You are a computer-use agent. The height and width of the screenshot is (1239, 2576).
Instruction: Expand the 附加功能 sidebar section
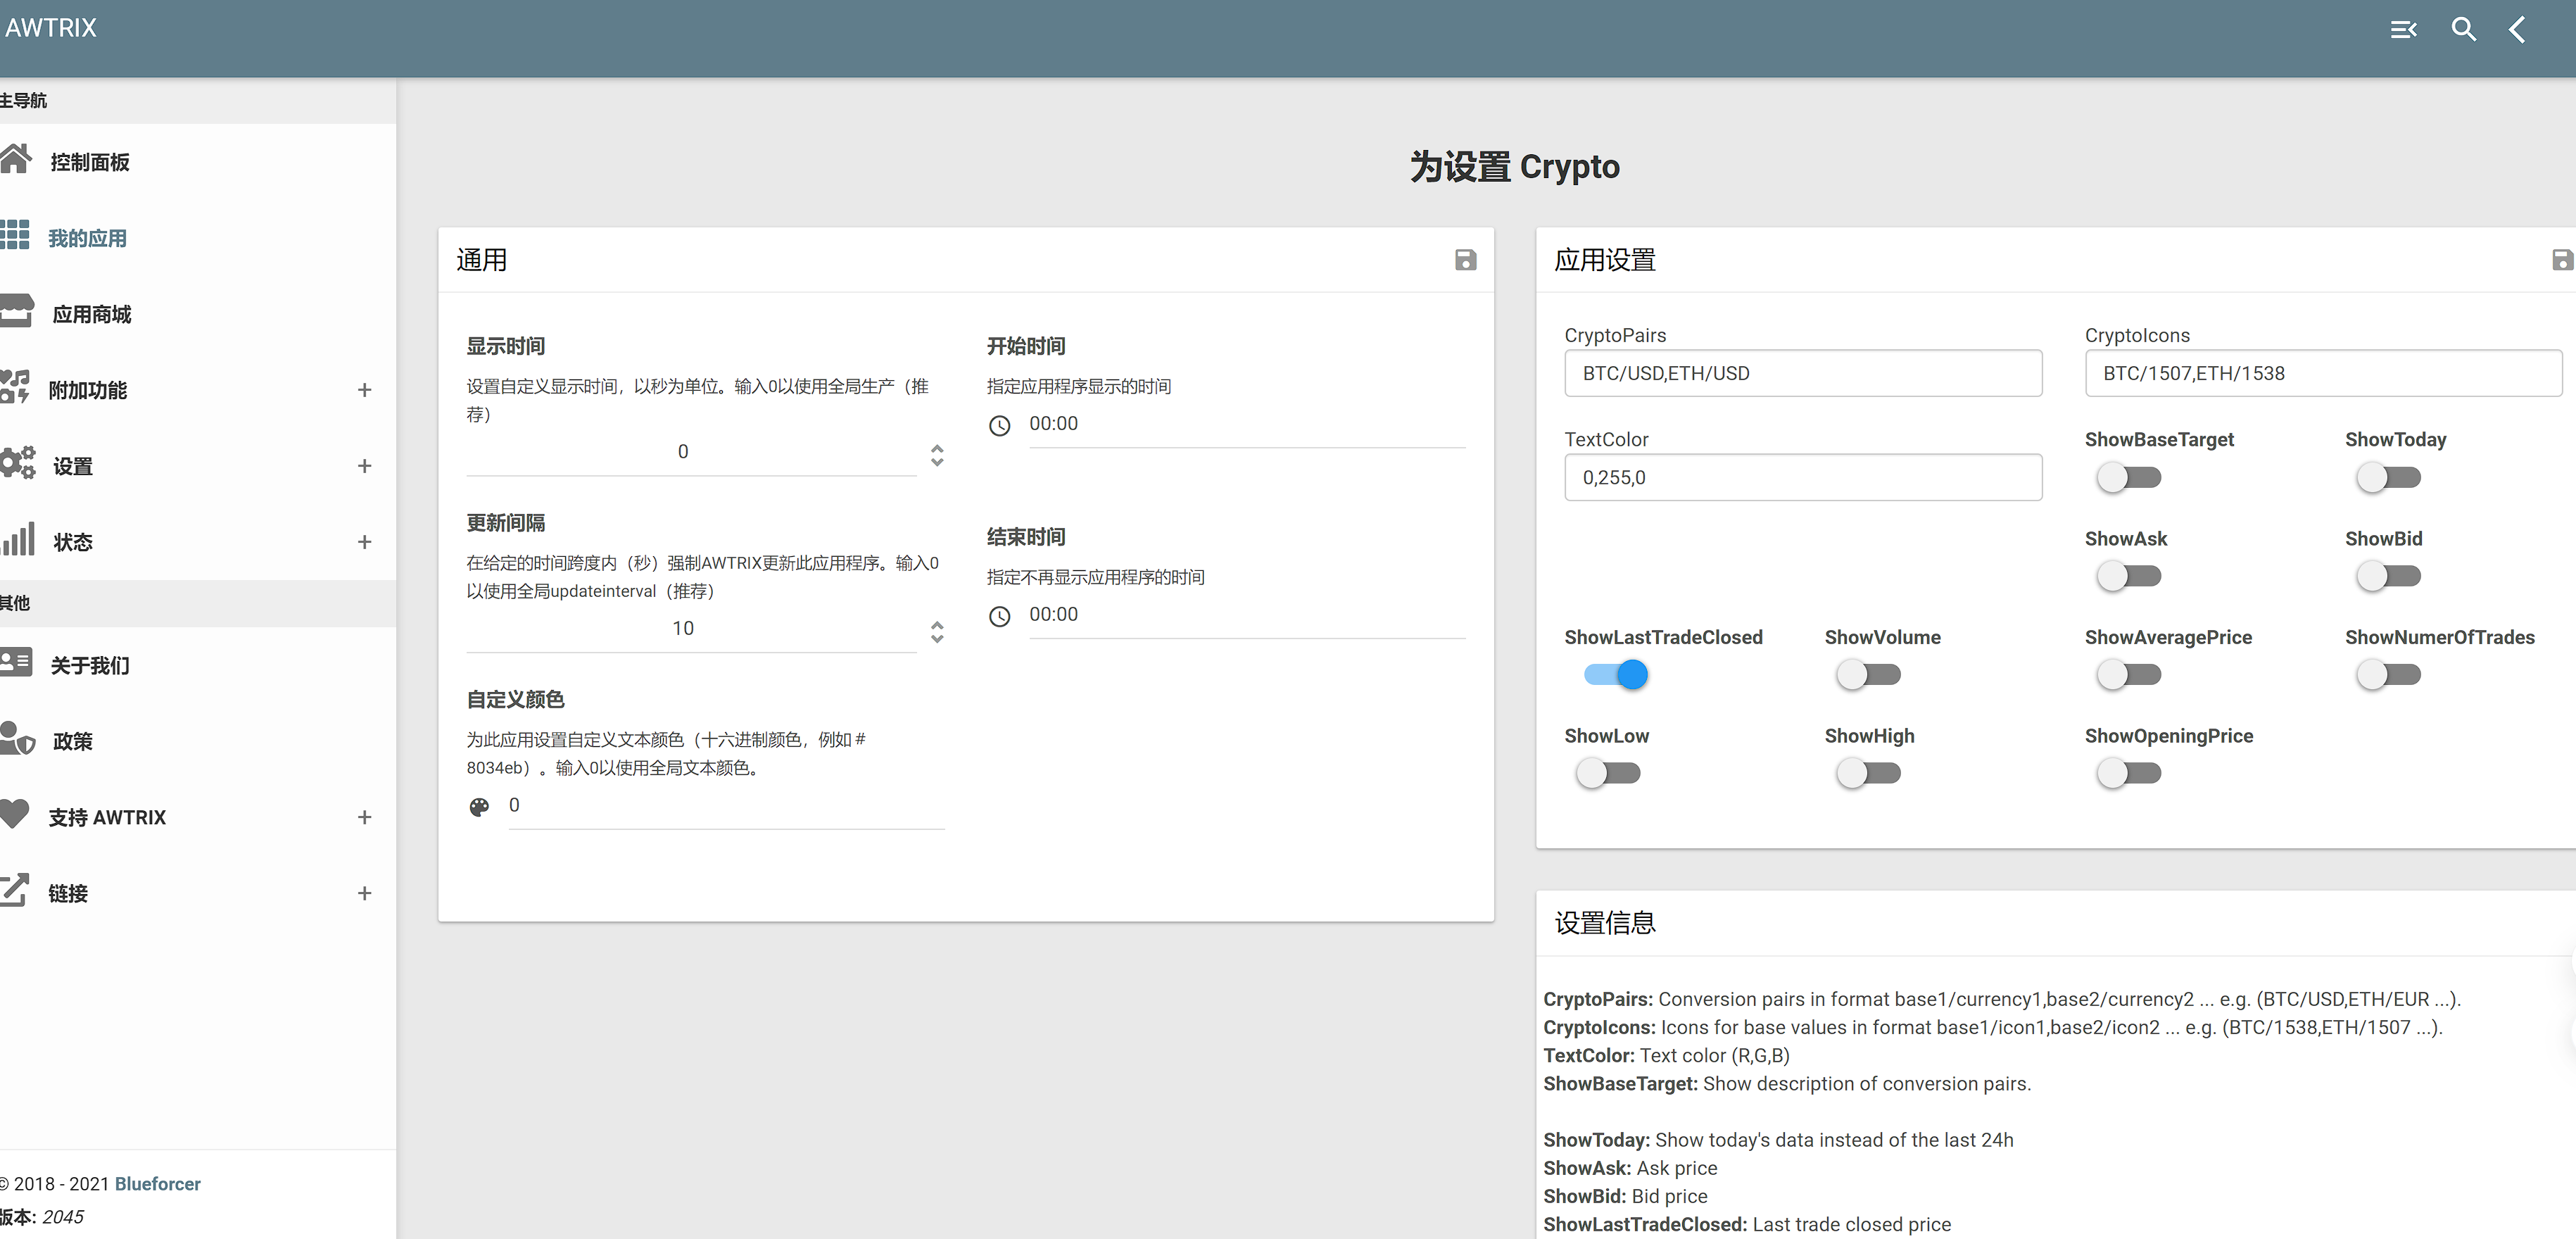point(364,390)
